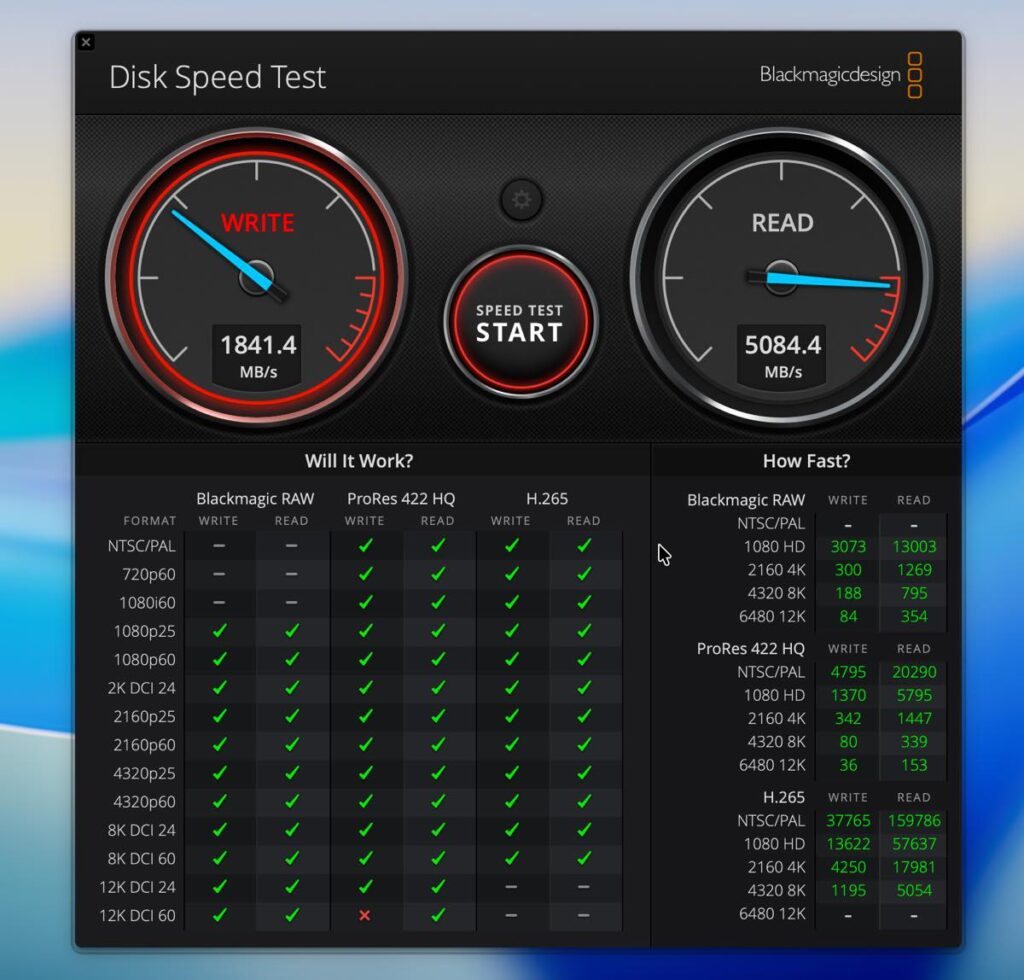Click the NTSC/PAL H.265 read checkmark
The width and height of the screenshot is (1024, 980).
coord(584,545)
